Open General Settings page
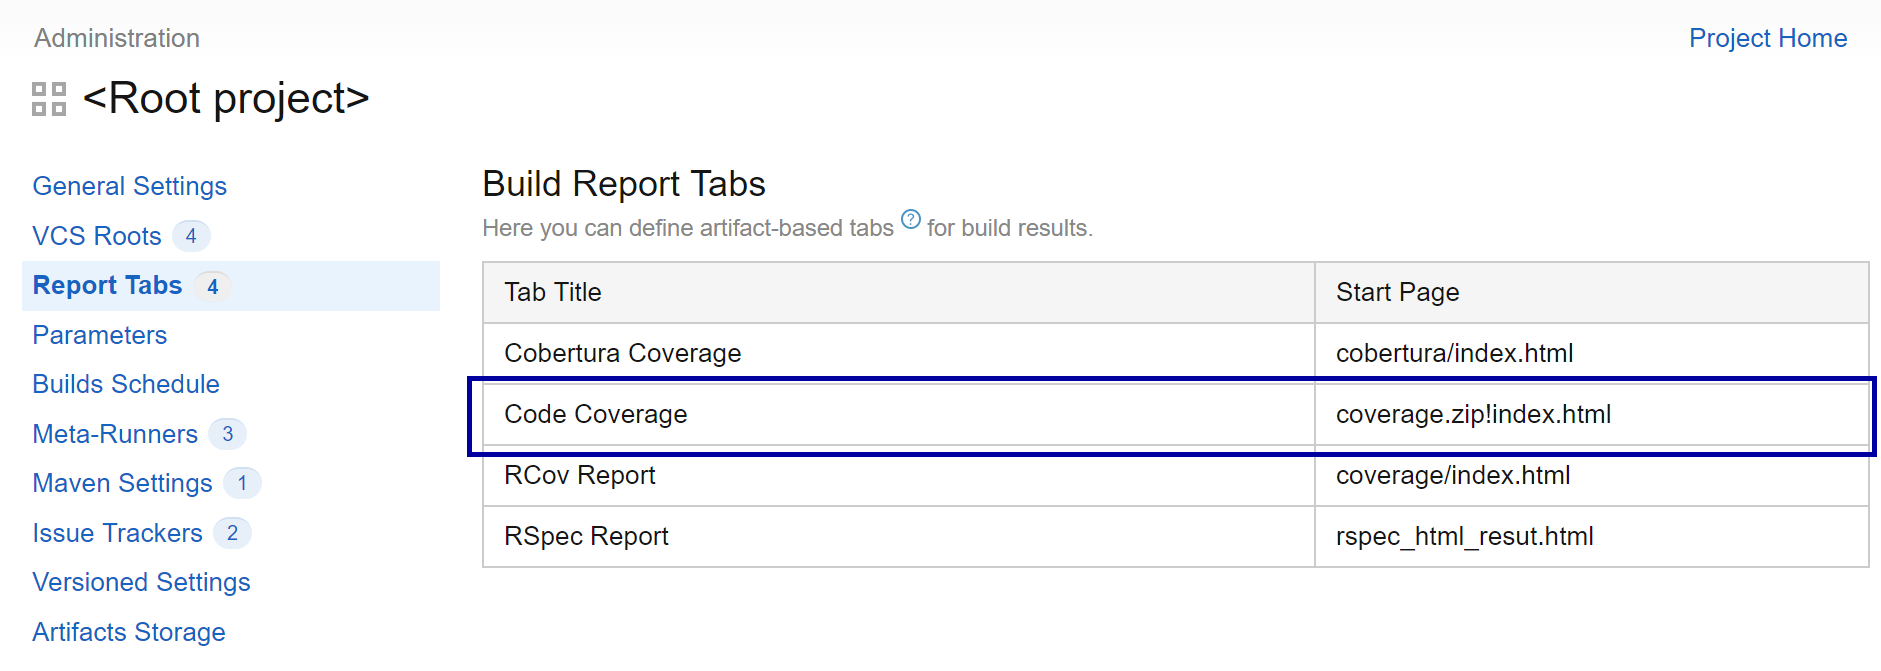Viewport: 1881px width, 671px height. tap(130, 186)
